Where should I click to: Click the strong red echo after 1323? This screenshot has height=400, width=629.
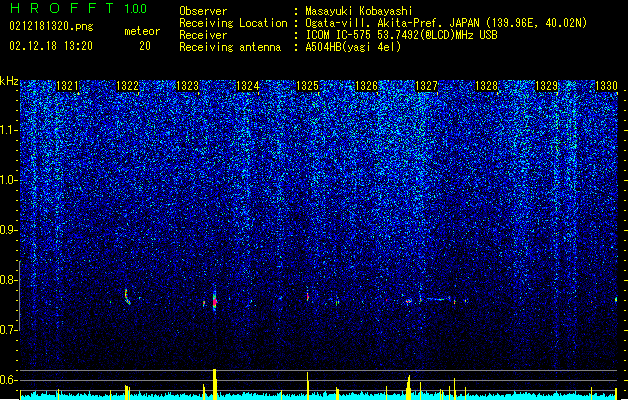click(215, 301)
